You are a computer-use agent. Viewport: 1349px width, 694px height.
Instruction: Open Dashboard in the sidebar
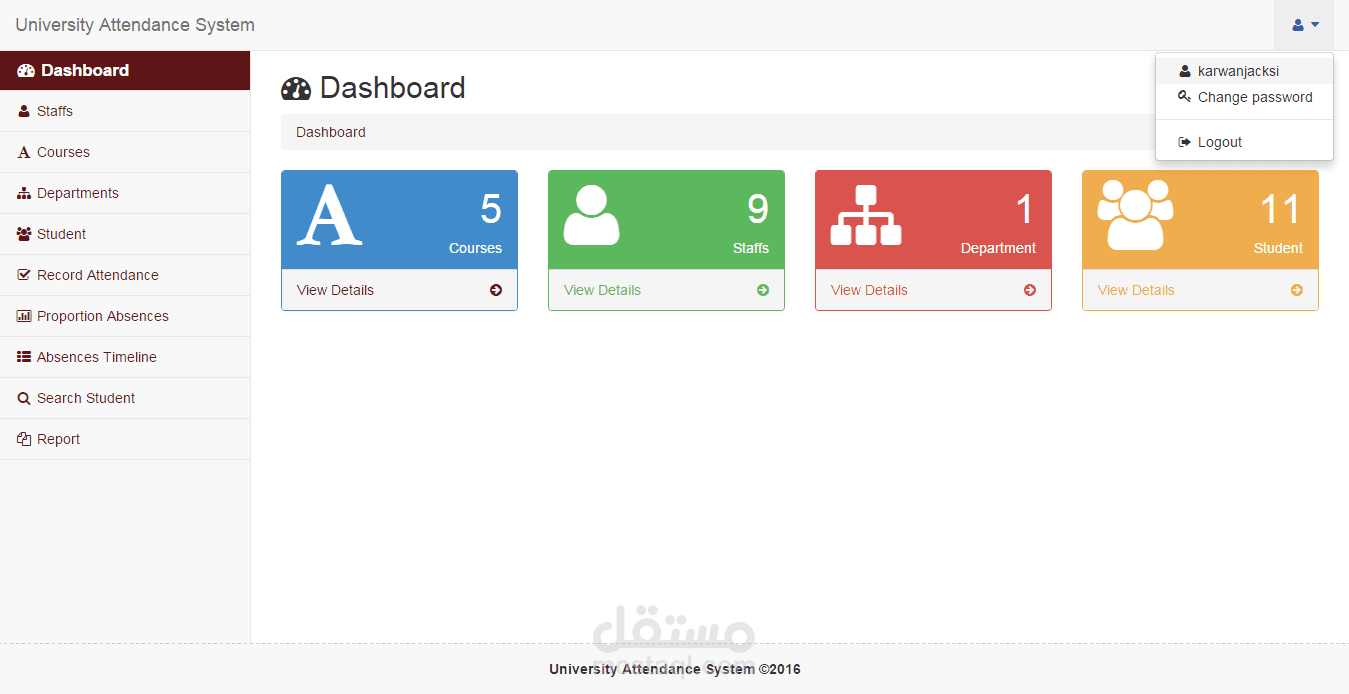point(125,70)
